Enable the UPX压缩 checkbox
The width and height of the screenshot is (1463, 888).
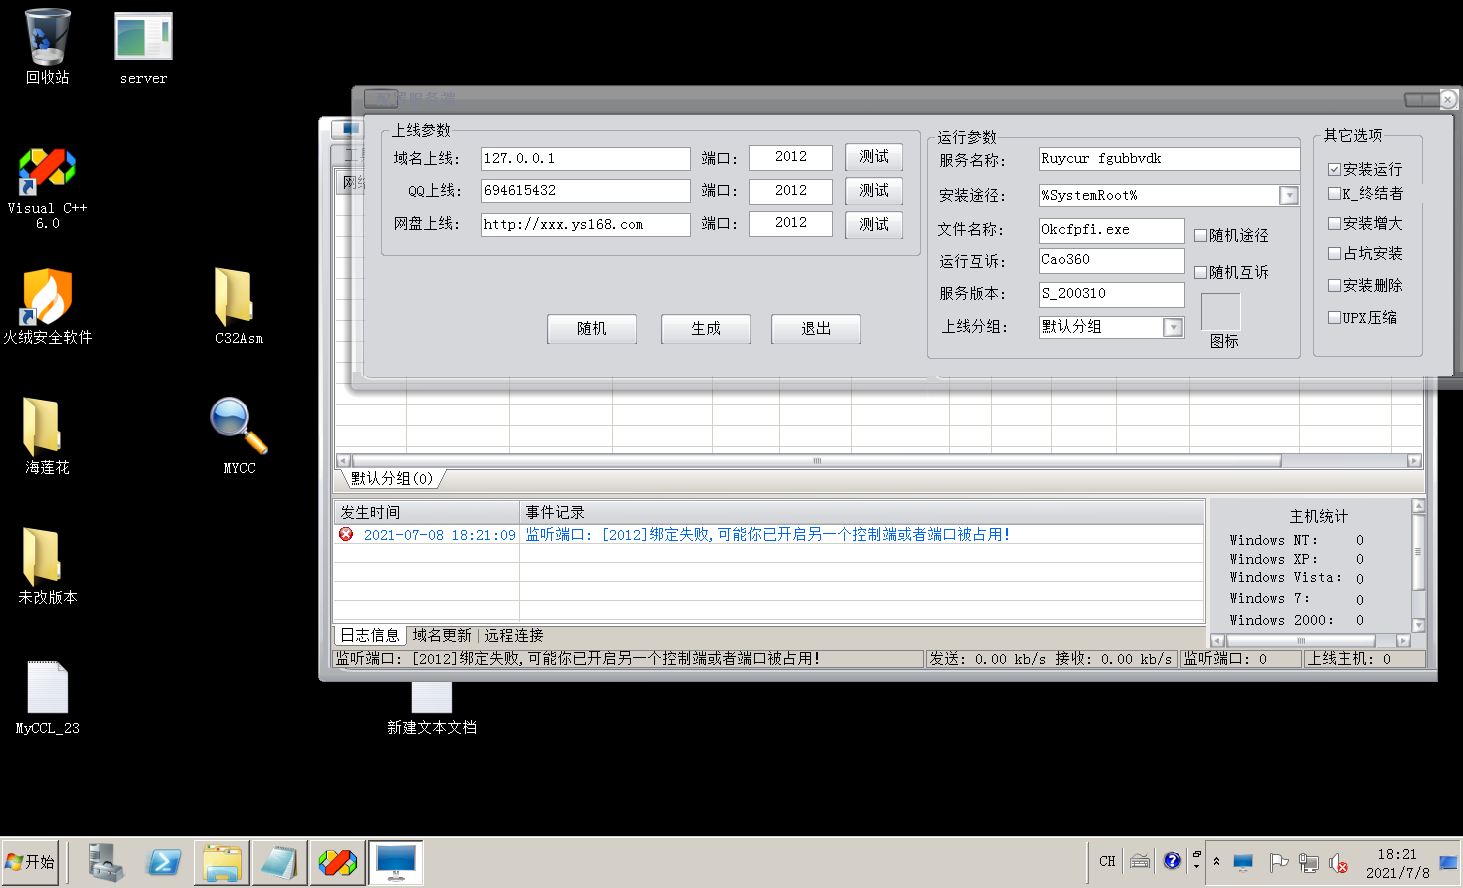1334,317
